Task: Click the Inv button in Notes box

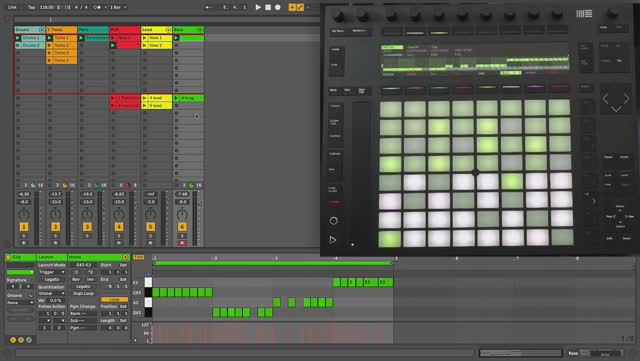Action: 90,279
